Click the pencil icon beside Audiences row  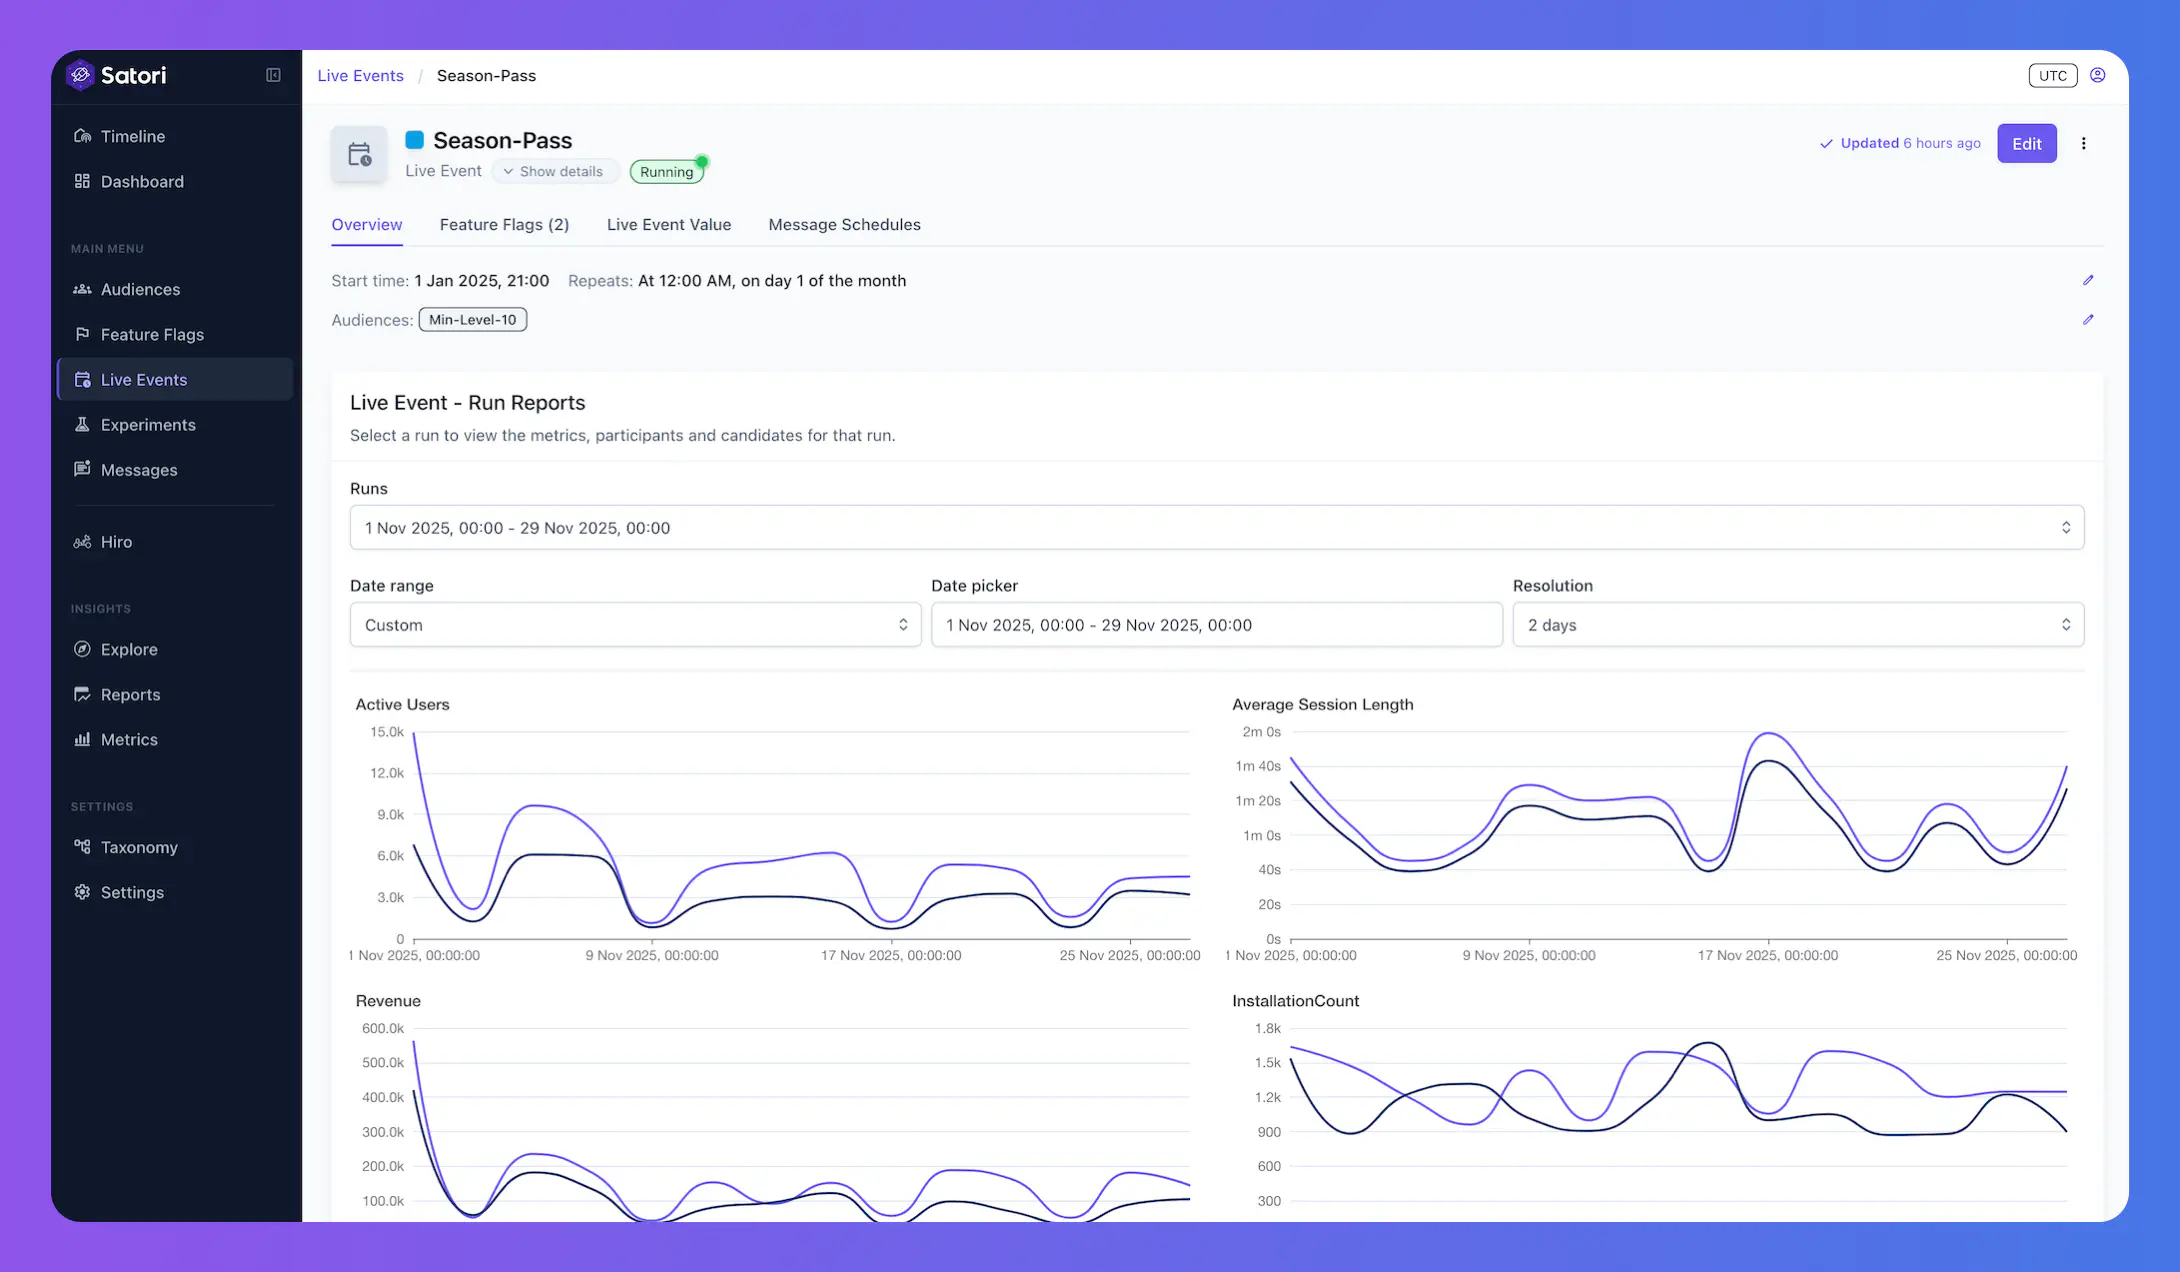pos(2088,320)
